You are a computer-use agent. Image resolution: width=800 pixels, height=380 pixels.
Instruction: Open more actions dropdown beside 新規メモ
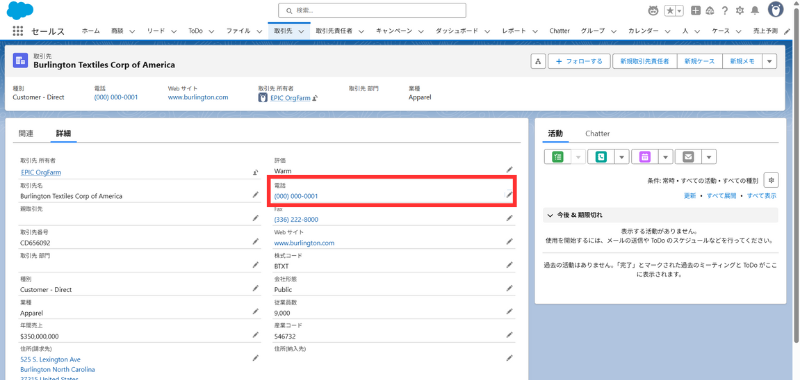pyautogui.click(x=769, y=61)
